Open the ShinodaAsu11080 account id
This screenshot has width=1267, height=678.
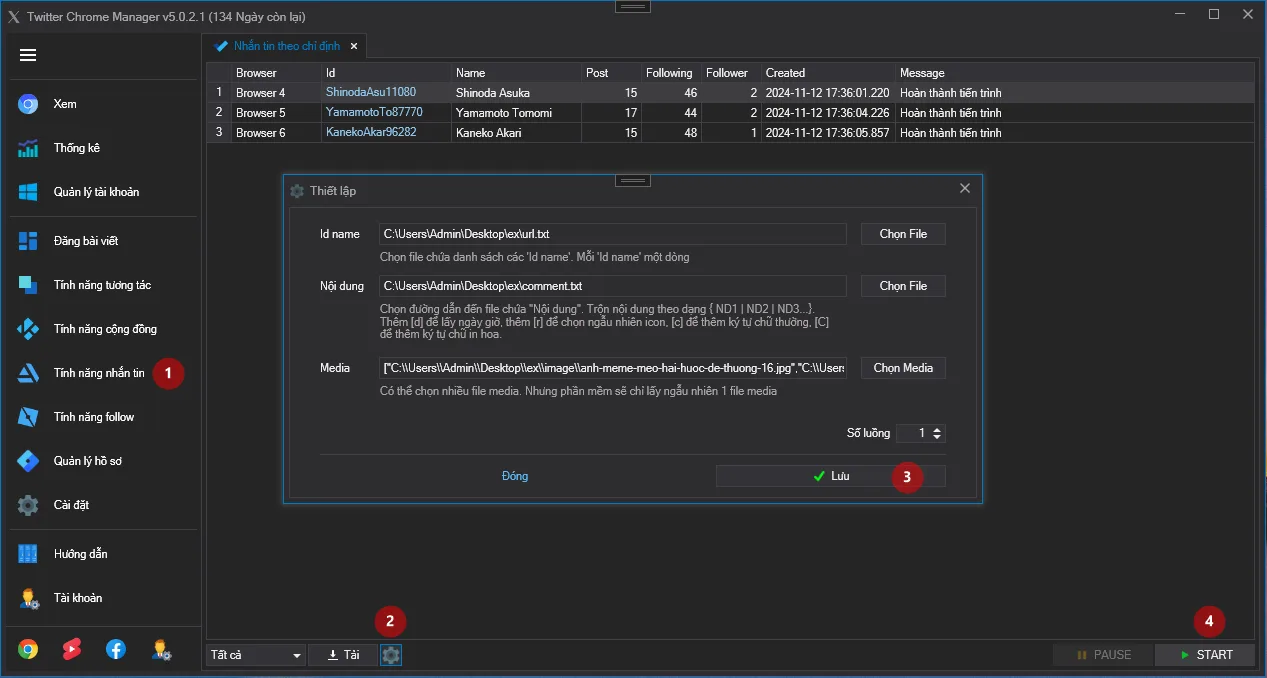[x=371, y=92]
